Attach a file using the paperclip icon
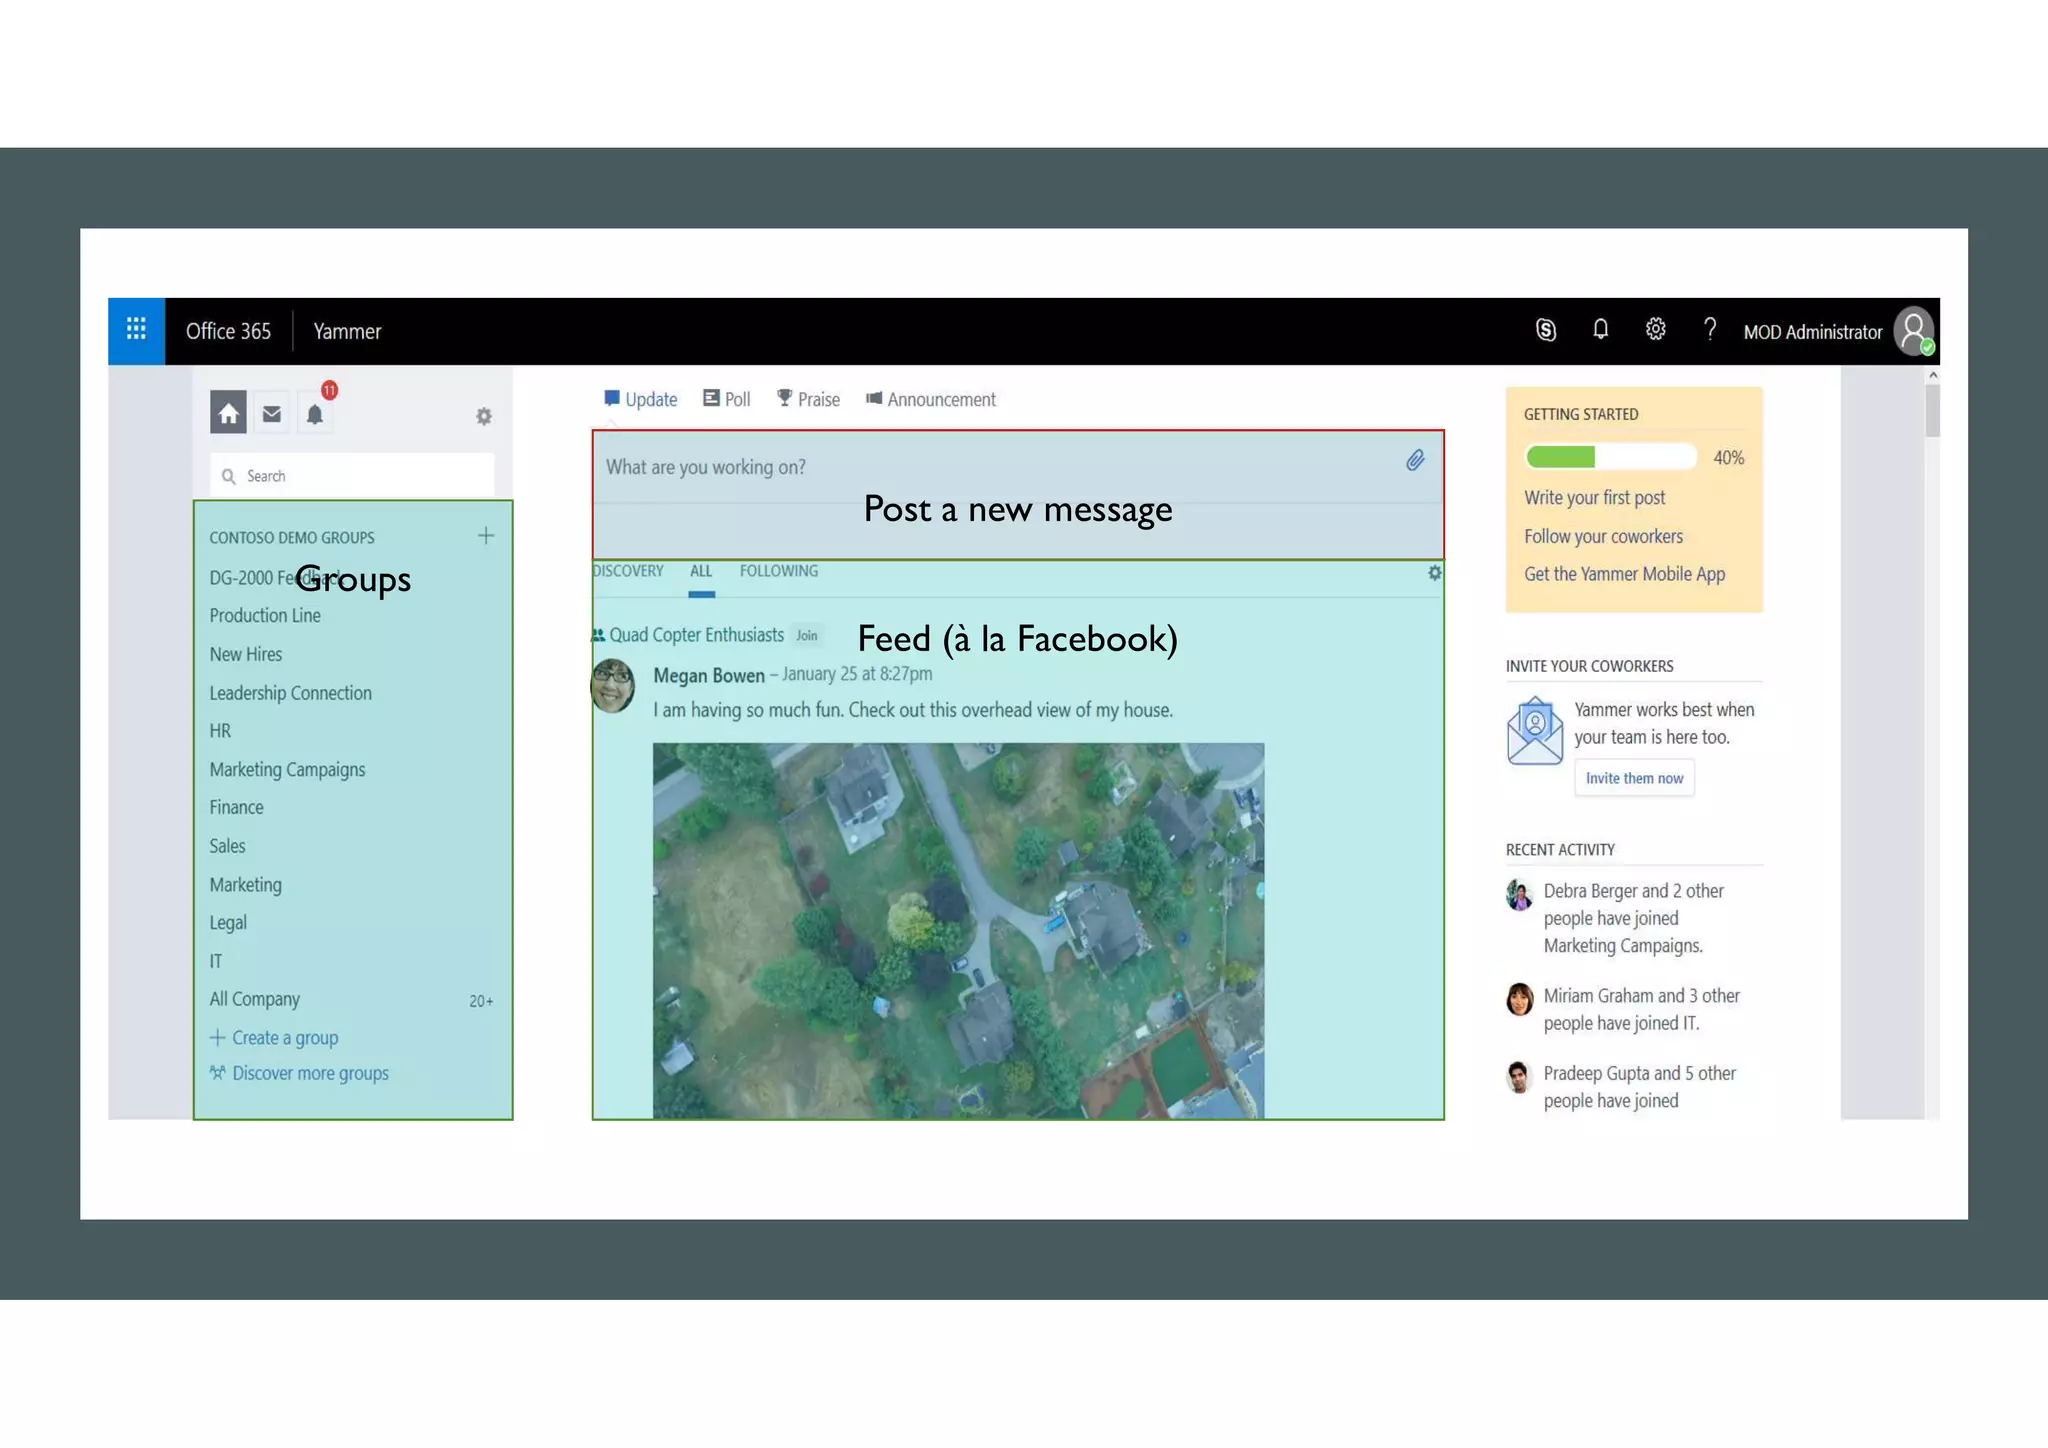The width and height of the screenshot is (2048, 1448). click(x=1415, y=461)
